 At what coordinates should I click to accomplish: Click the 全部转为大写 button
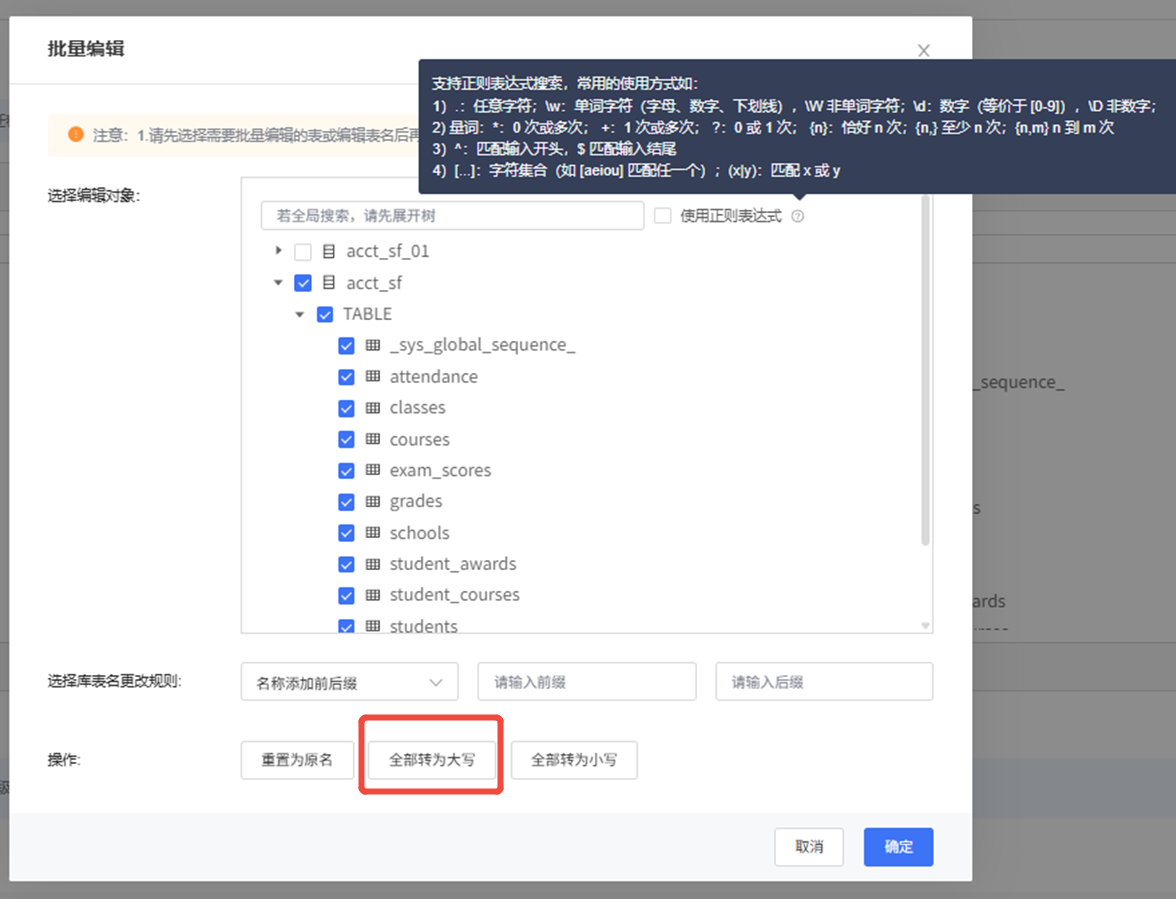point(431,760)
